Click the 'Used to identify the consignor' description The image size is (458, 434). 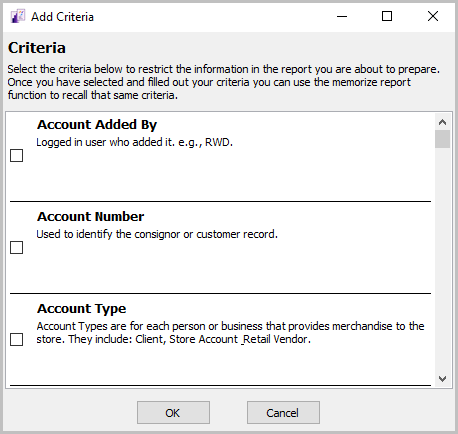[x=157, y=234]
